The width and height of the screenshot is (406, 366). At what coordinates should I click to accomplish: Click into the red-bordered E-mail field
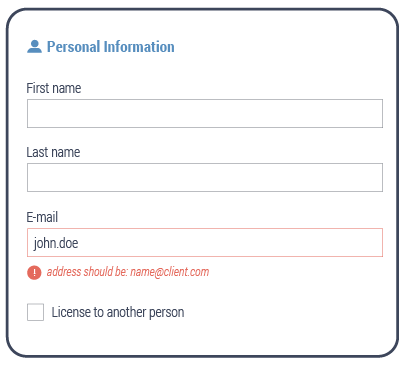click(205, 242)
